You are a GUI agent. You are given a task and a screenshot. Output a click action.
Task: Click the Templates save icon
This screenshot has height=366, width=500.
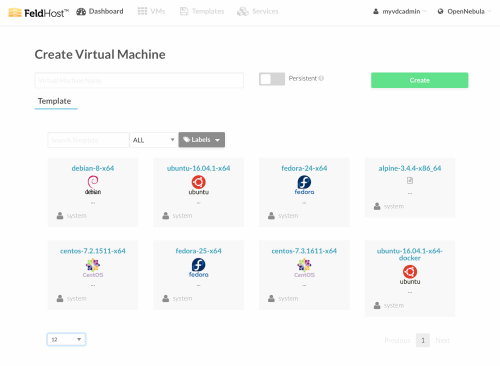tap(184, 11)
